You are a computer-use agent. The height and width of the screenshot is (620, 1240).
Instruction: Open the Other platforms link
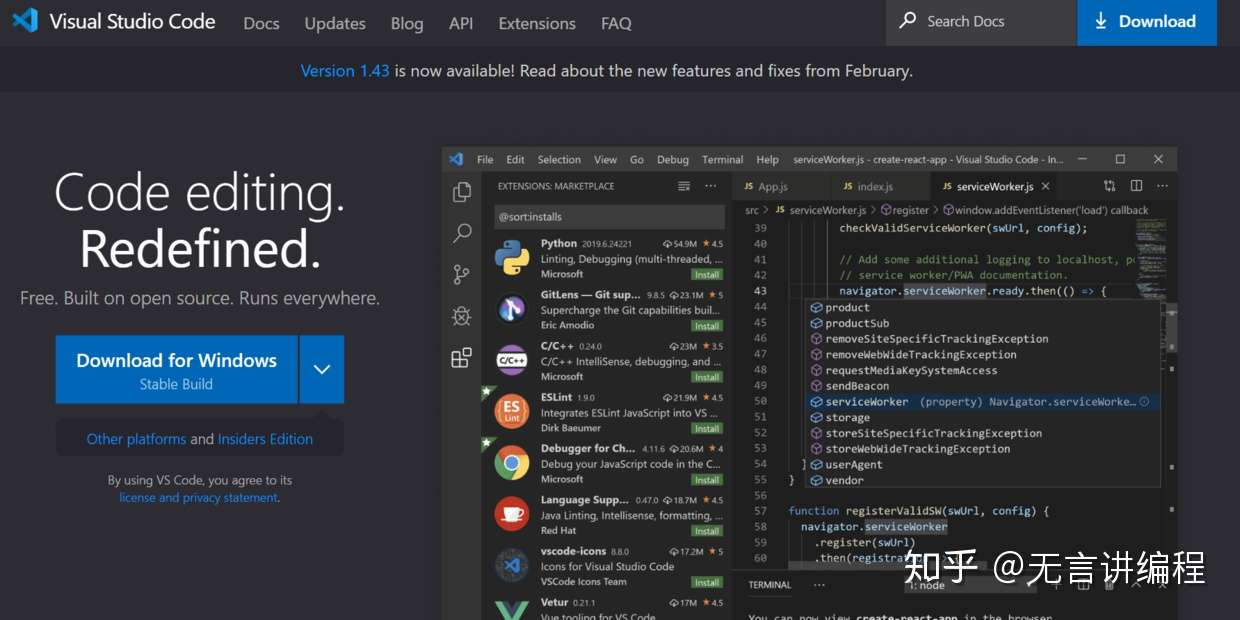pyautogui.click(x=136, y=439)
